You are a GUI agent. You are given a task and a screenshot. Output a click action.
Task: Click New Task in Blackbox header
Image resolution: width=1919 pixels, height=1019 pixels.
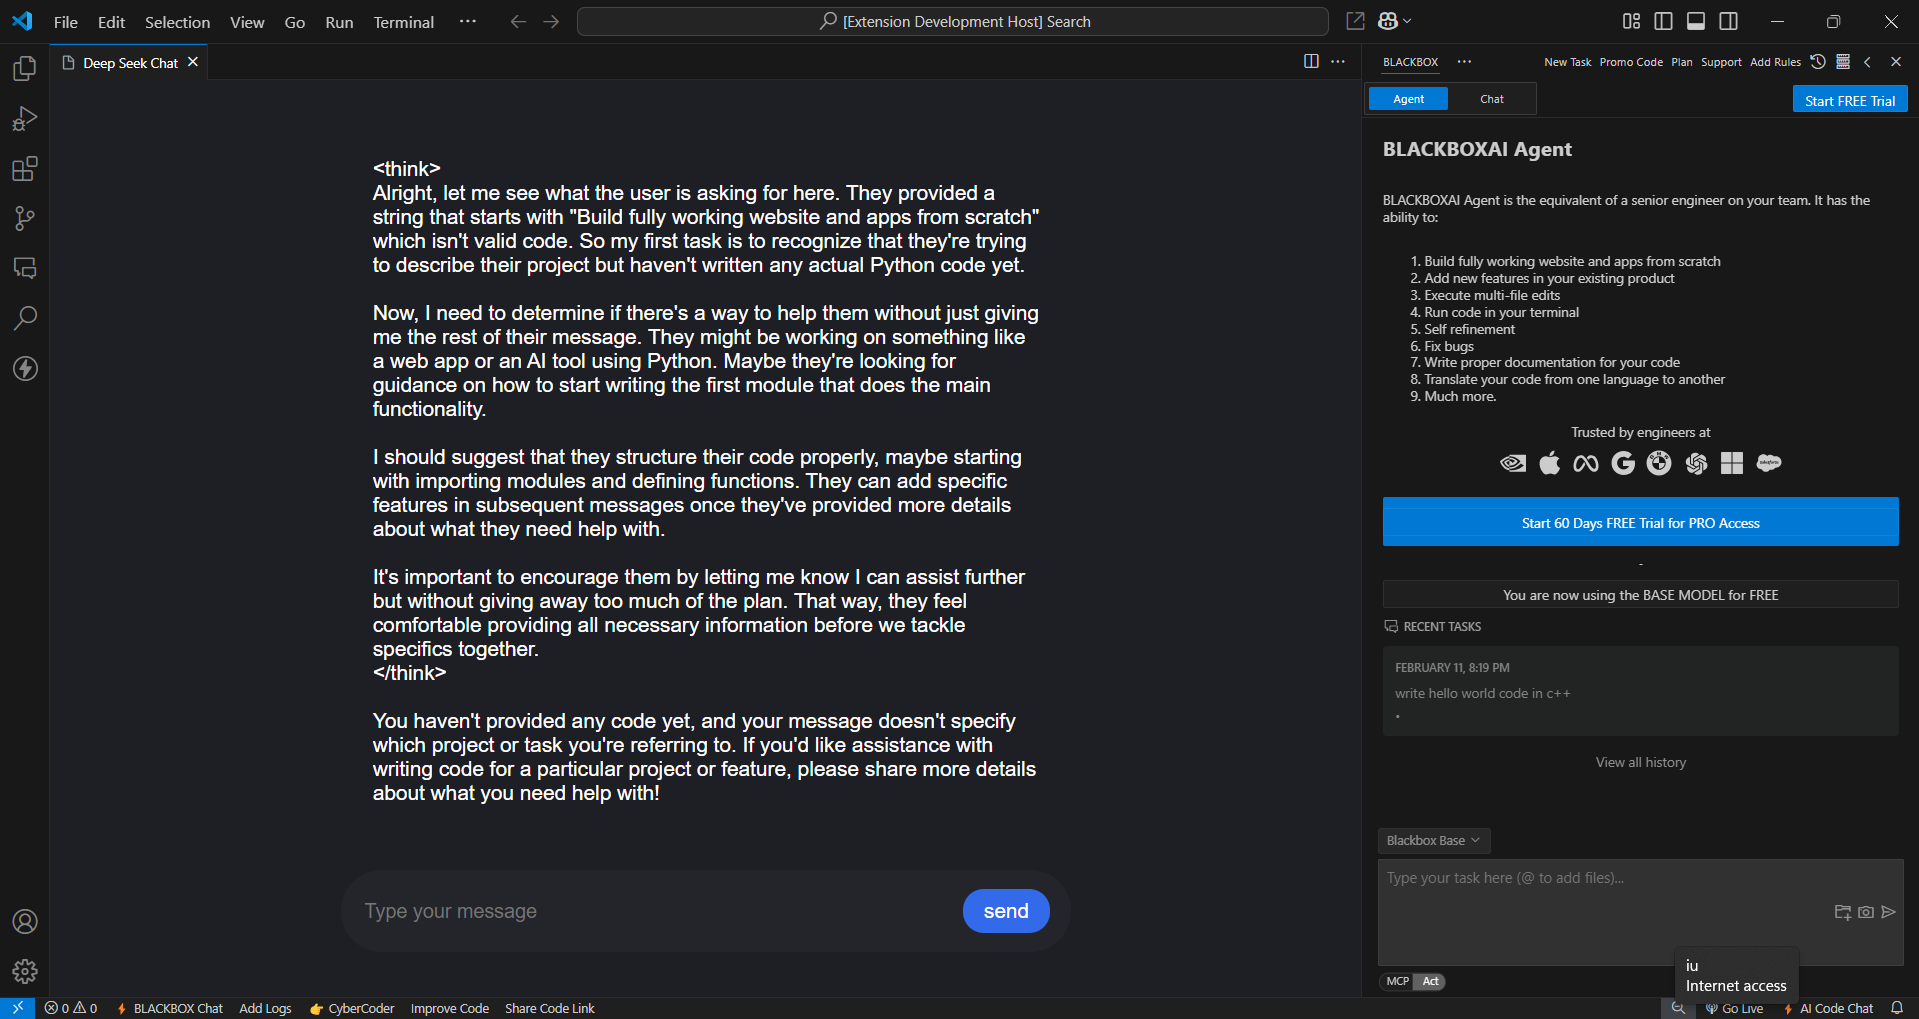coord(1567,62)
